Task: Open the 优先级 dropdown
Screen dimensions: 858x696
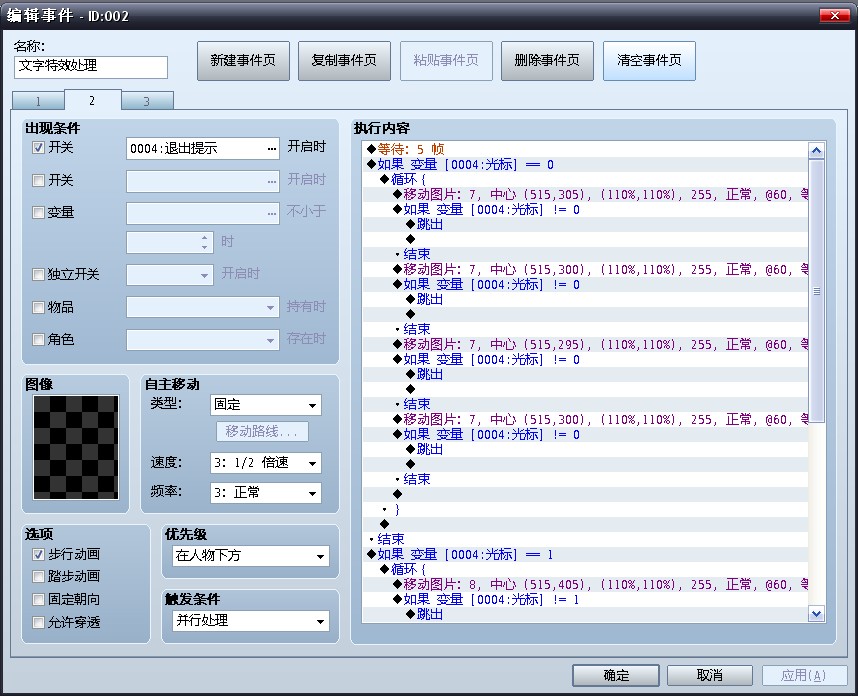Action: point(251,556)
